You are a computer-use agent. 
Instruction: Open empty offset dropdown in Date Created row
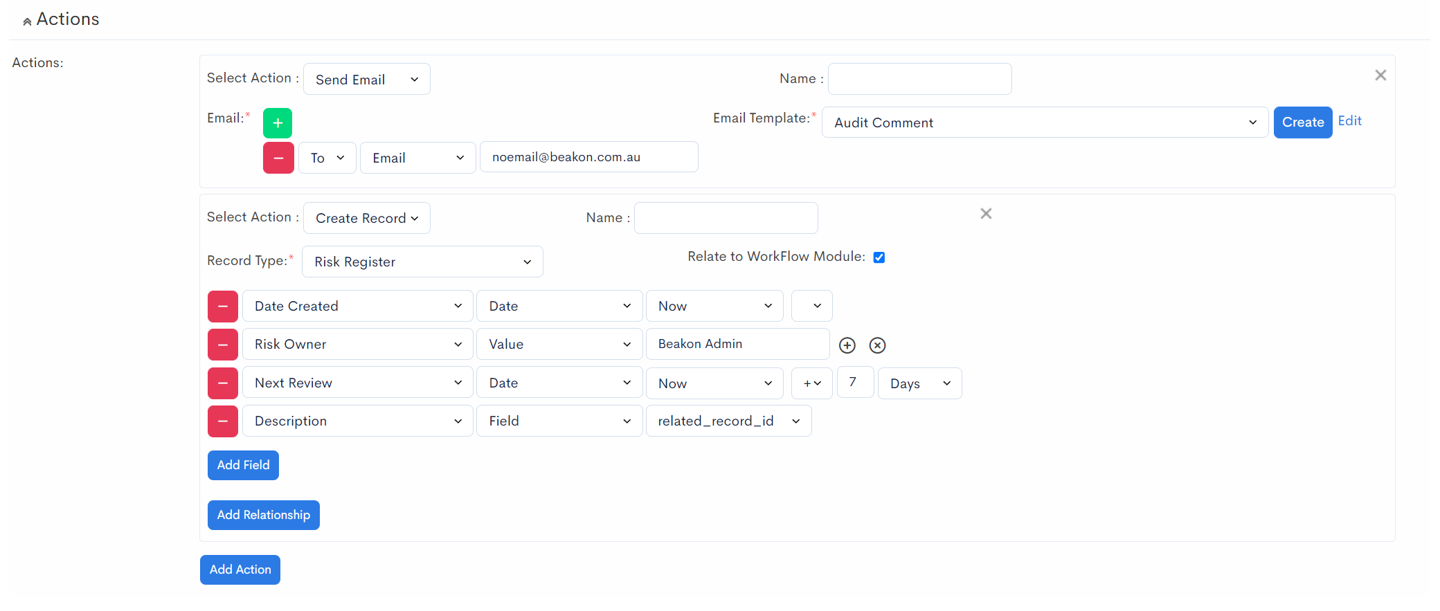812,306
